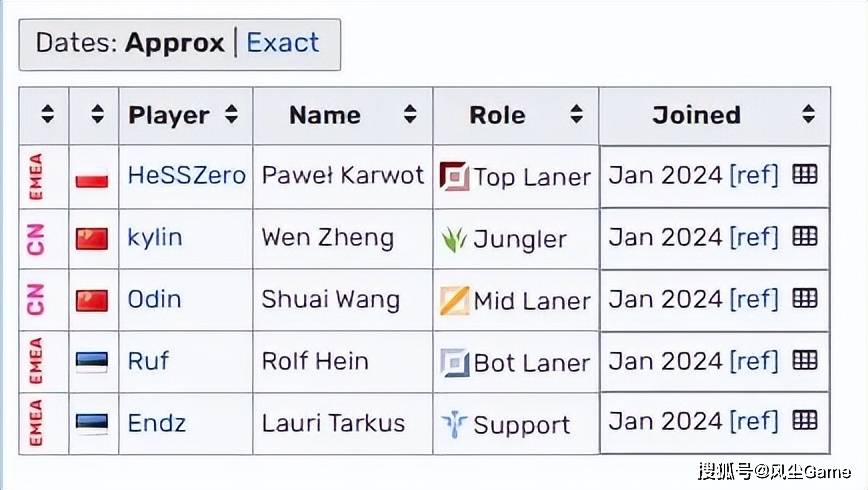Sort table by Joined column
The width and height of the screenshot is (868, 490).
[x=808, y=115]
